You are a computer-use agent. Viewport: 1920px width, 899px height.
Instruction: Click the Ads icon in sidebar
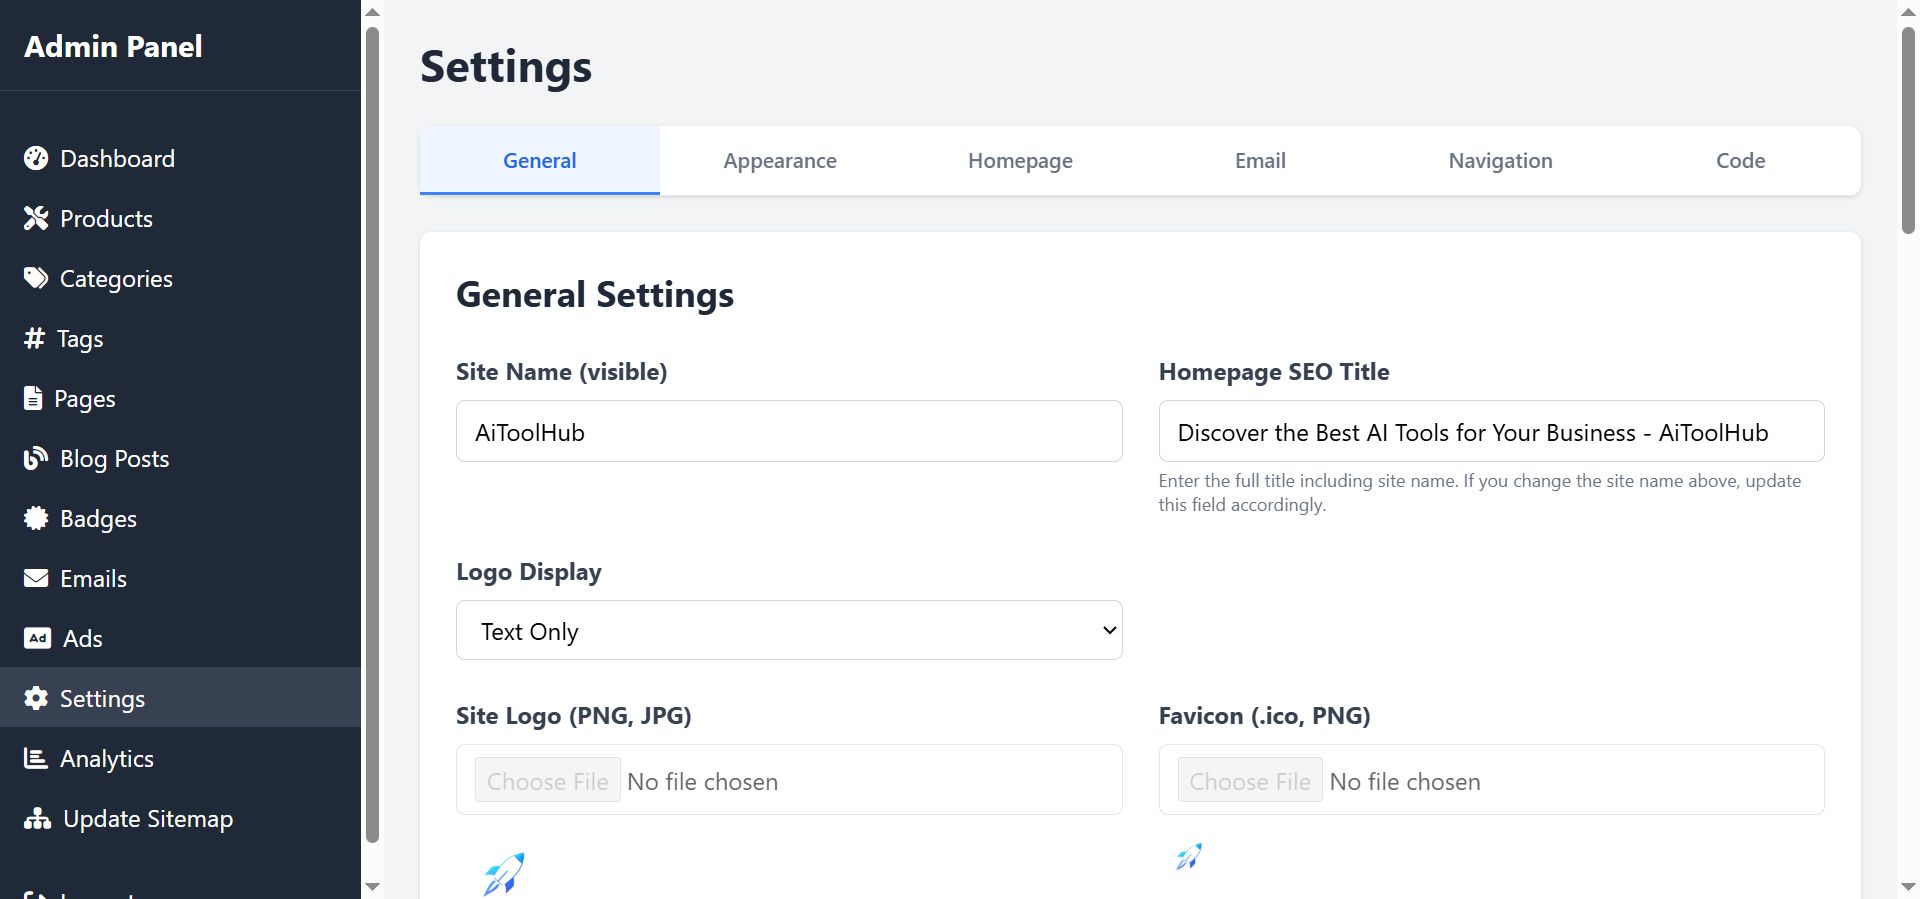(37, 638)
